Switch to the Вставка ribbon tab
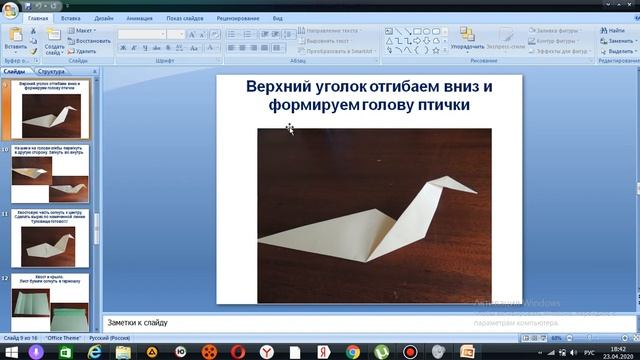This screenshot has width=640, height=360. click(71, 18)
